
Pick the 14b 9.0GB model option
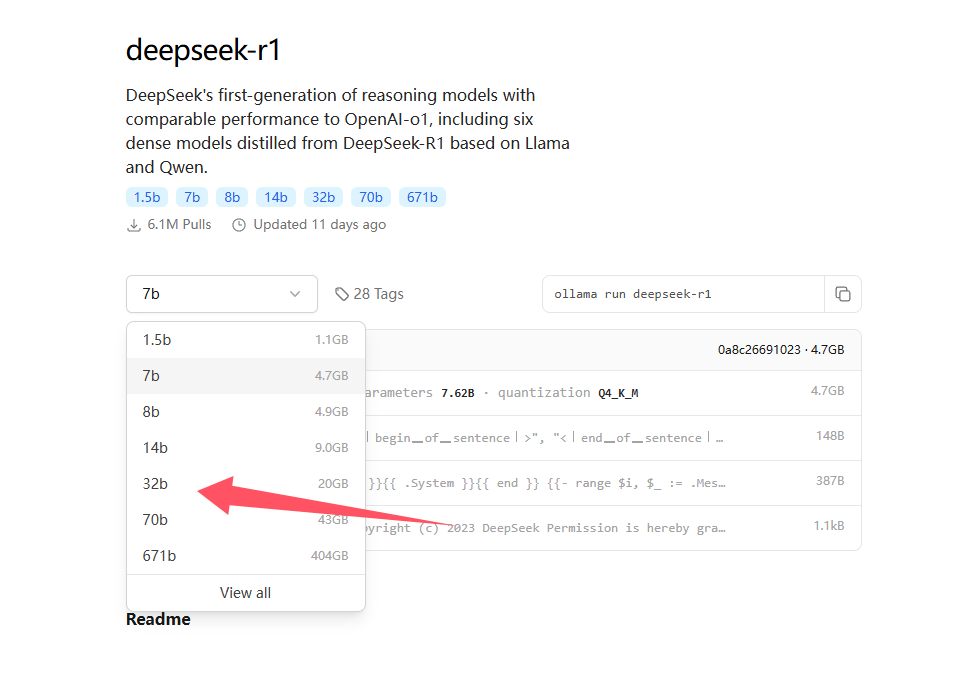click(x=245, y=448)
